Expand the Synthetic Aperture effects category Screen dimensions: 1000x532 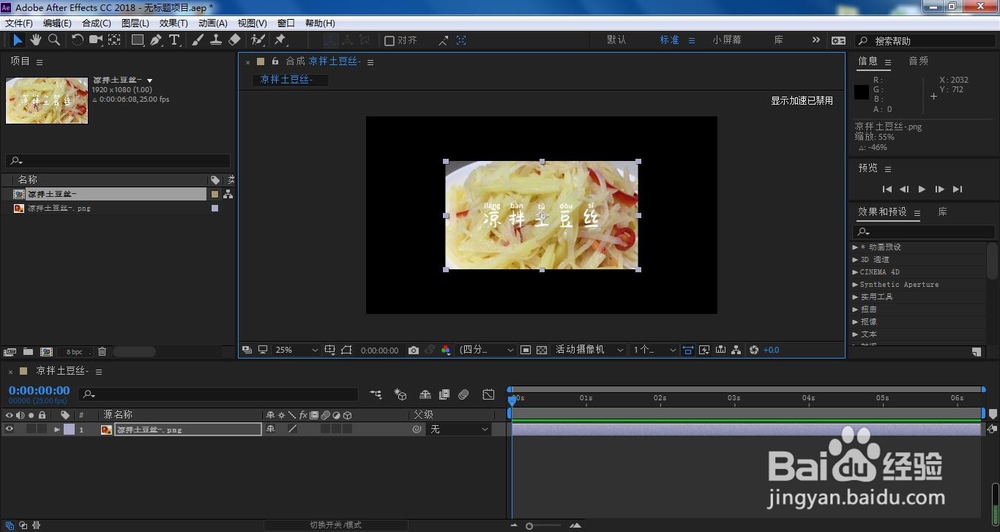pos(855,284)
